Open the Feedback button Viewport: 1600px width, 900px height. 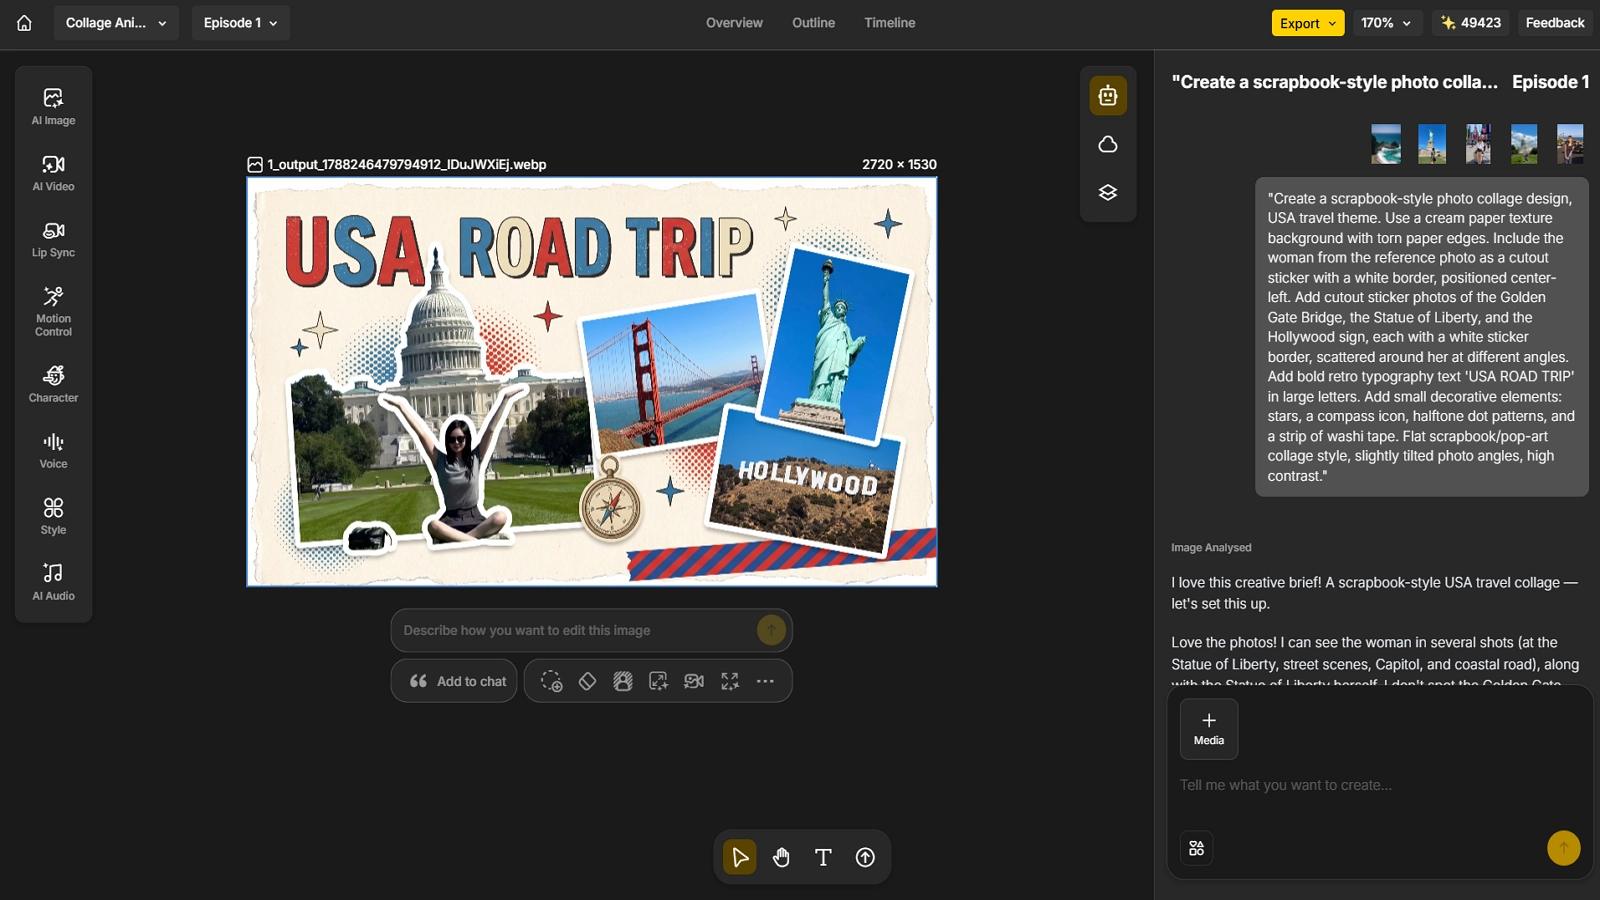[x=1555, y=23]
